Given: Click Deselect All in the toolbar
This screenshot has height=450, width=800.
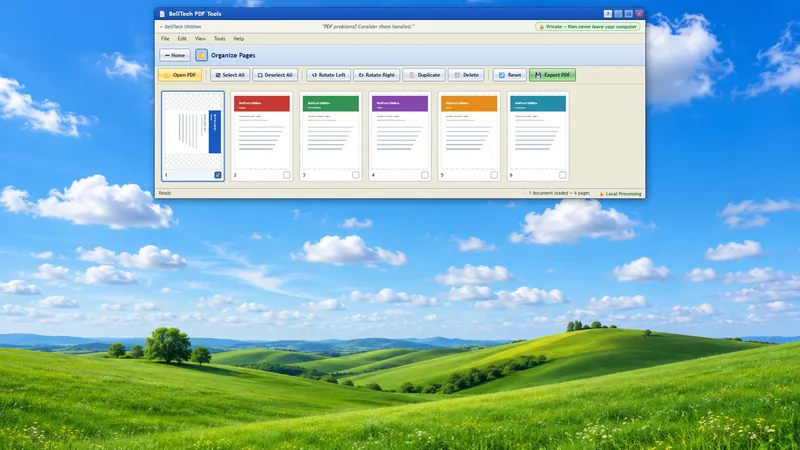Looking at the screenshot, I should click(x=275, y=75).
